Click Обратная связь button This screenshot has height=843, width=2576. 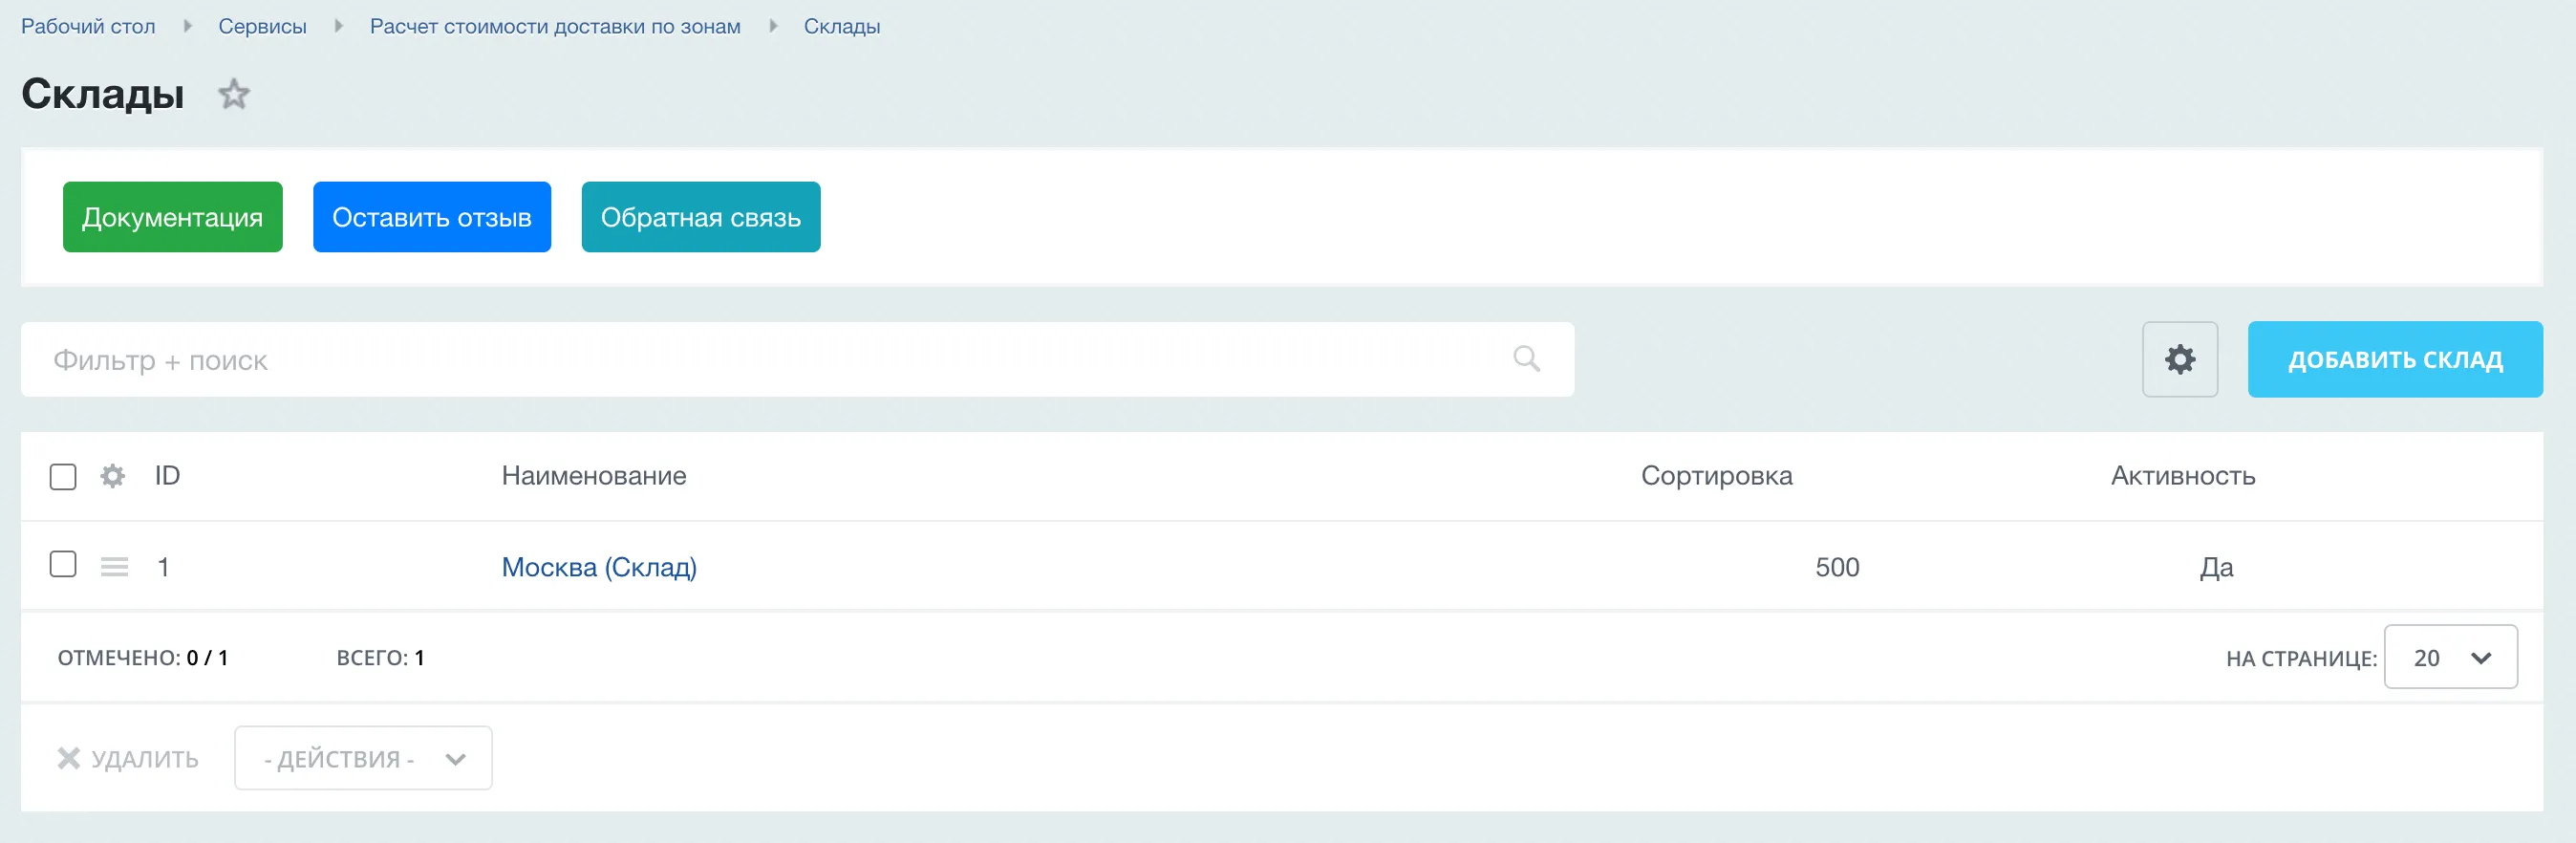tap(701, 217)
